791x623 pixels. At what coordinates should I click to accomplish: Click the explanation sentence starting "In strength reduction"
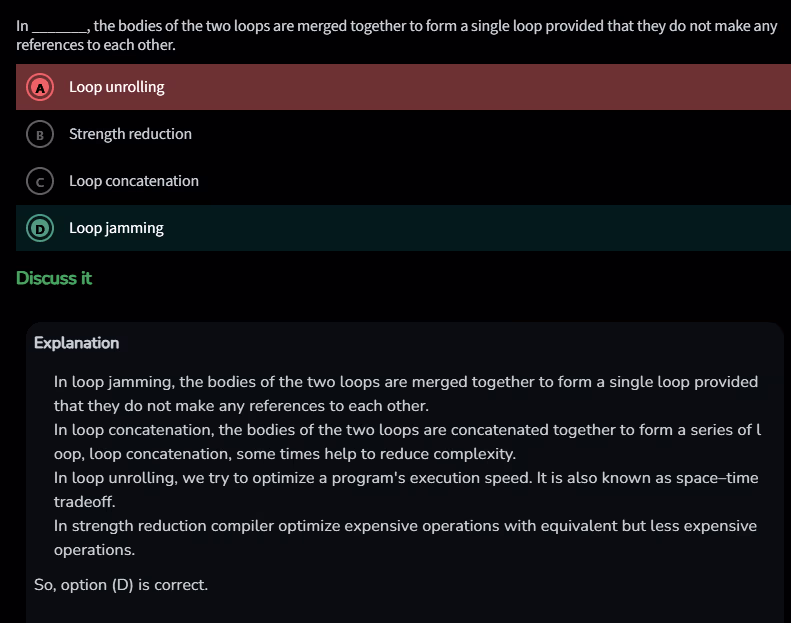click(405, 526)
